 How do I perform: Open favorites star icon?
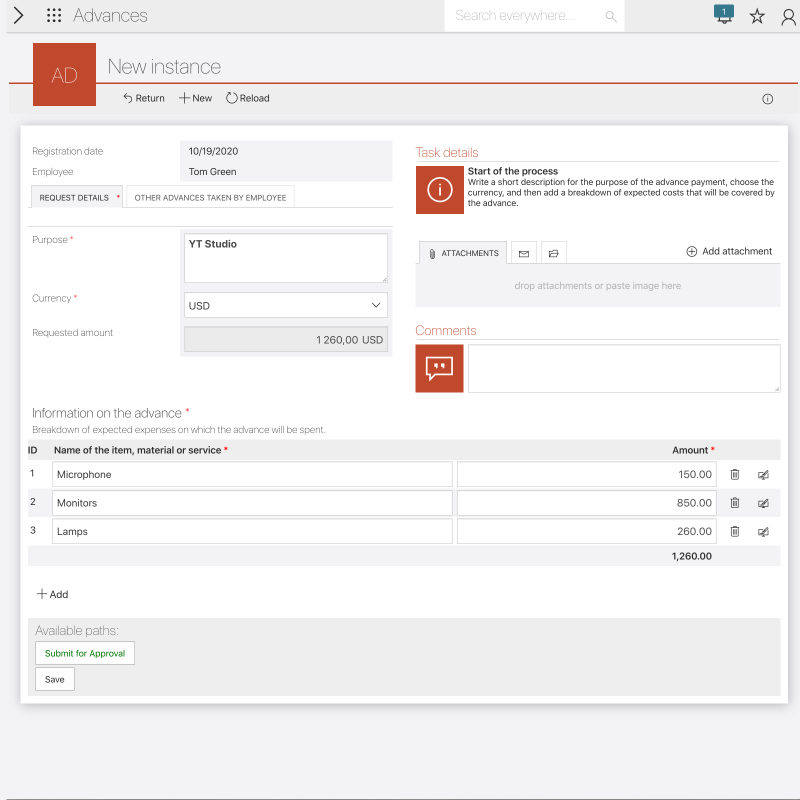pyautogui.click(x=757, y=16)
